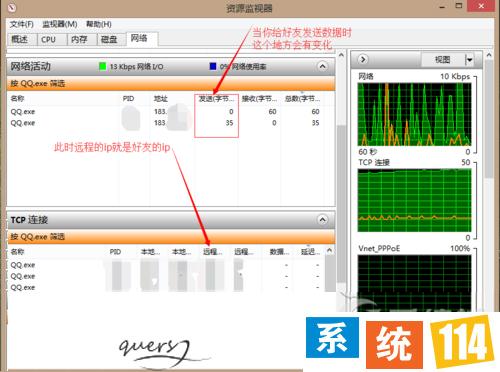The width and height of the screenshot is (500, 372).
Task: Switch to the 磁盘 tab
Action: point(111,39)
